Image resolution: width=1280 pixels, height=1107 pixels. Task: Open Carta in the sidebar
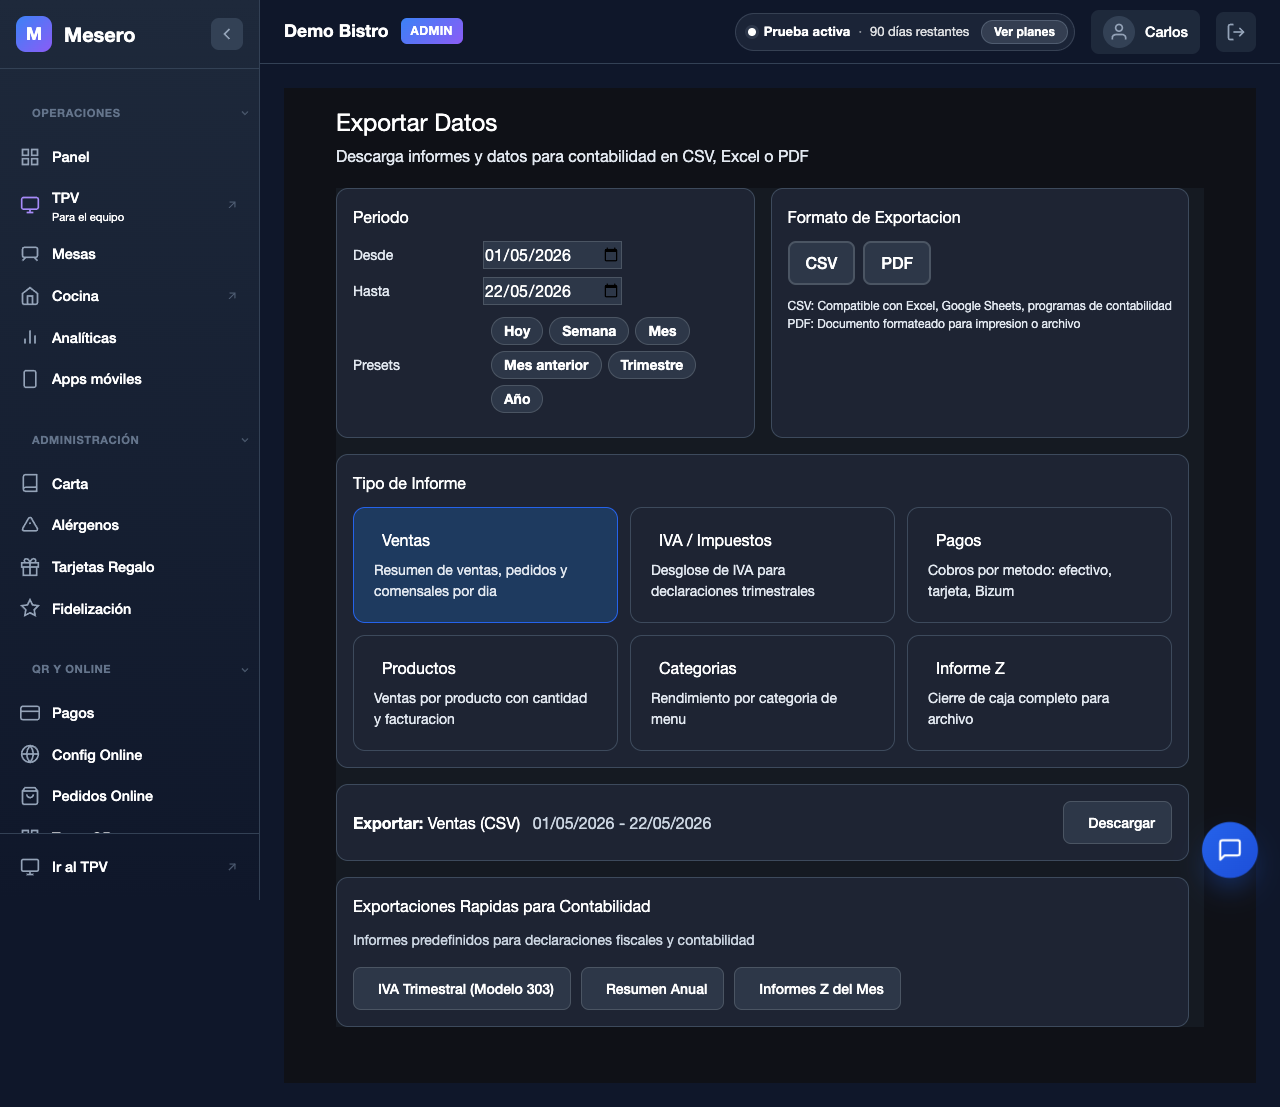click(x=130, y=484)
